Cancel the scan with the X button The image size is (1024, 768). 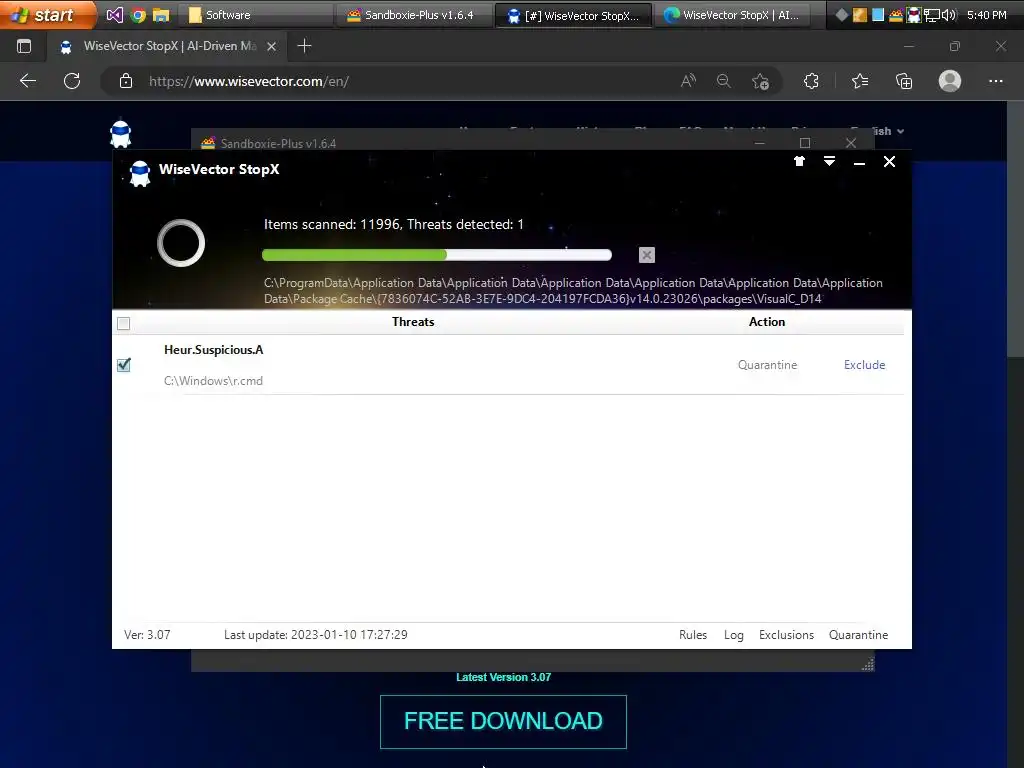click(x=647, y=255)
